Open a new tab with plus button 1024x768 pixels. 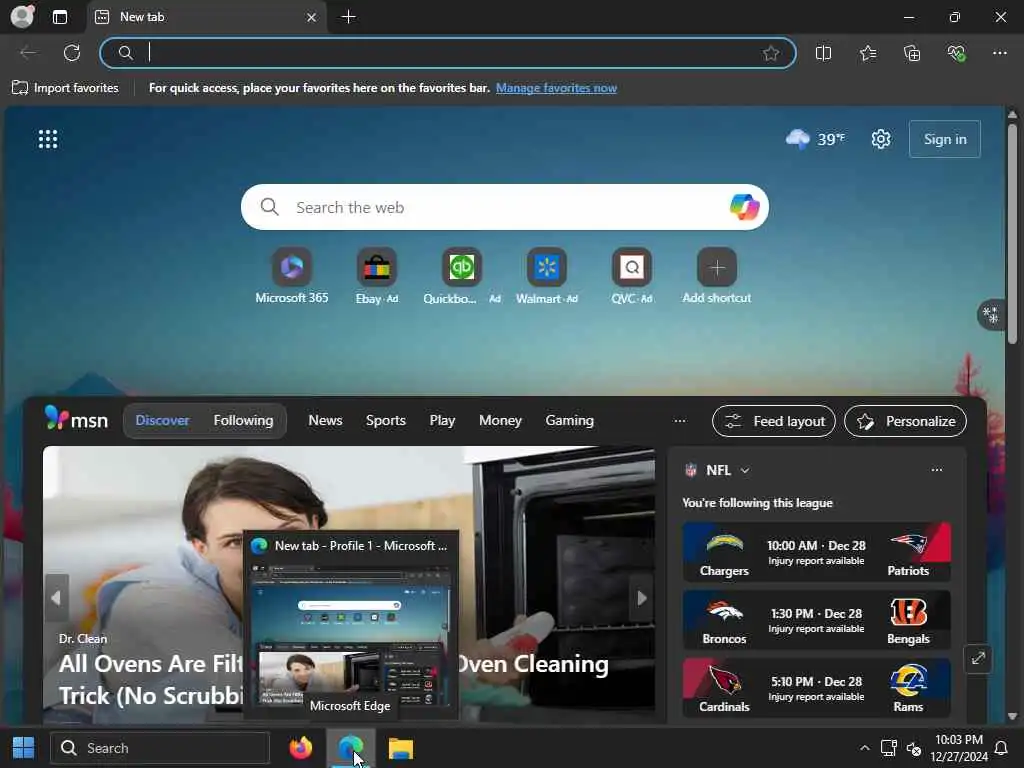(x=348, y=17)
